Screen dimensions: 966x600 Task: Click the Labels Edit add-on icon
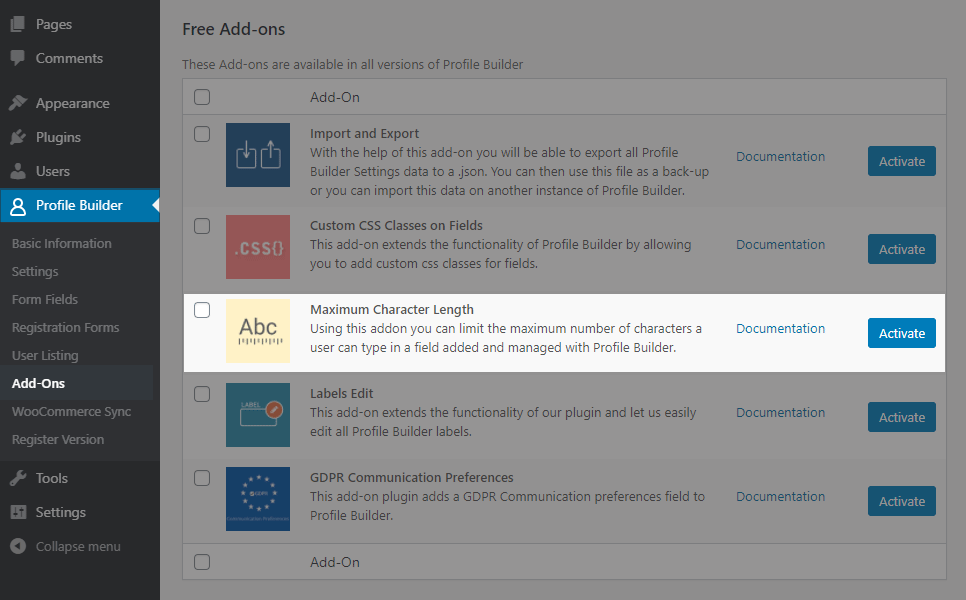[257, 415]
